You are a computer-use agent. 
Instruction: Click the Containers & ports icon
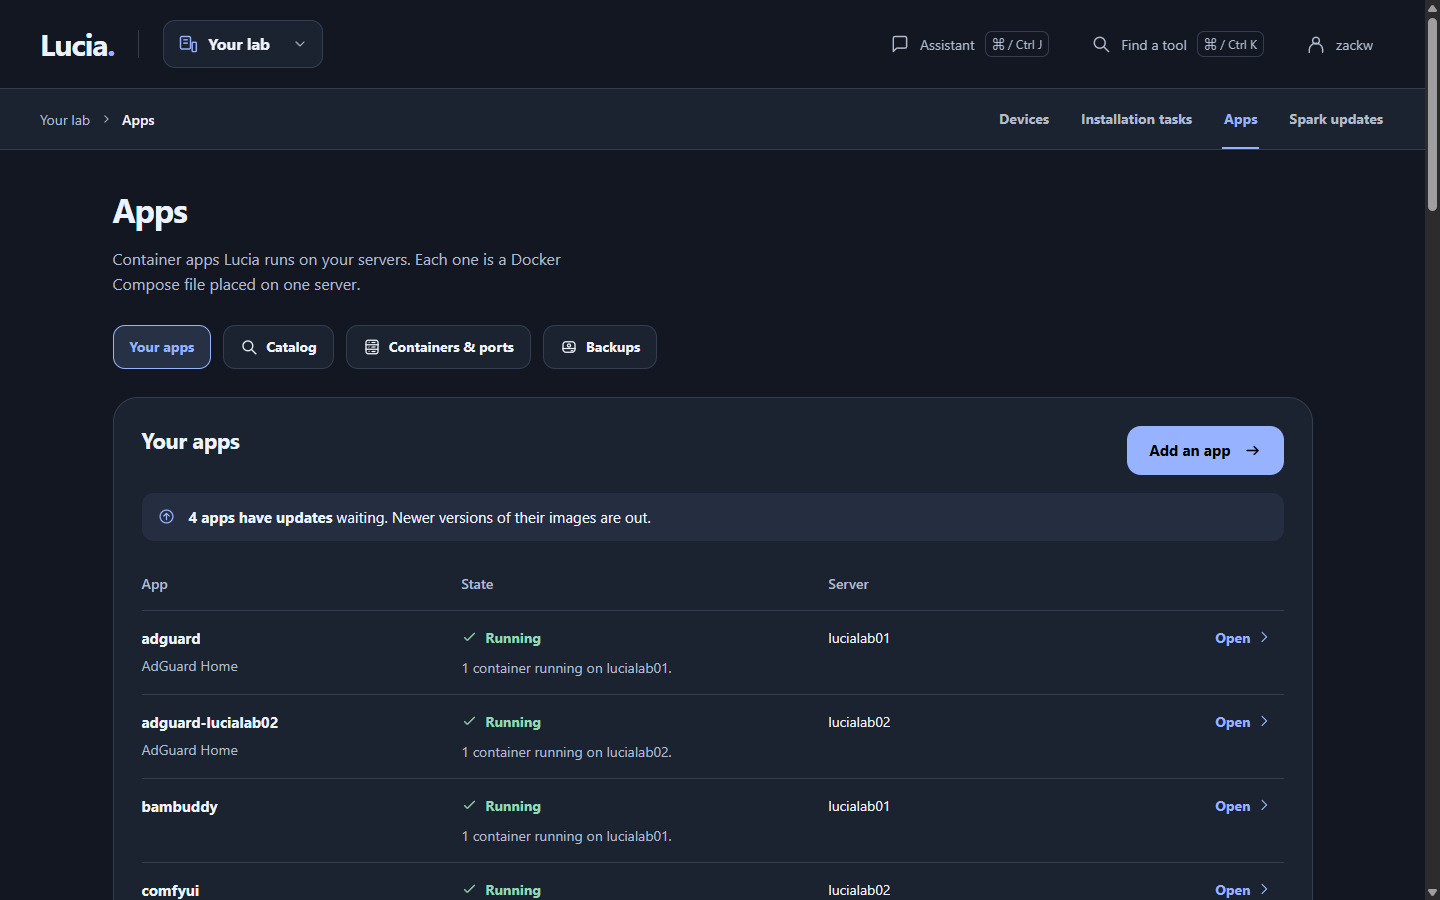coord(372,347)
